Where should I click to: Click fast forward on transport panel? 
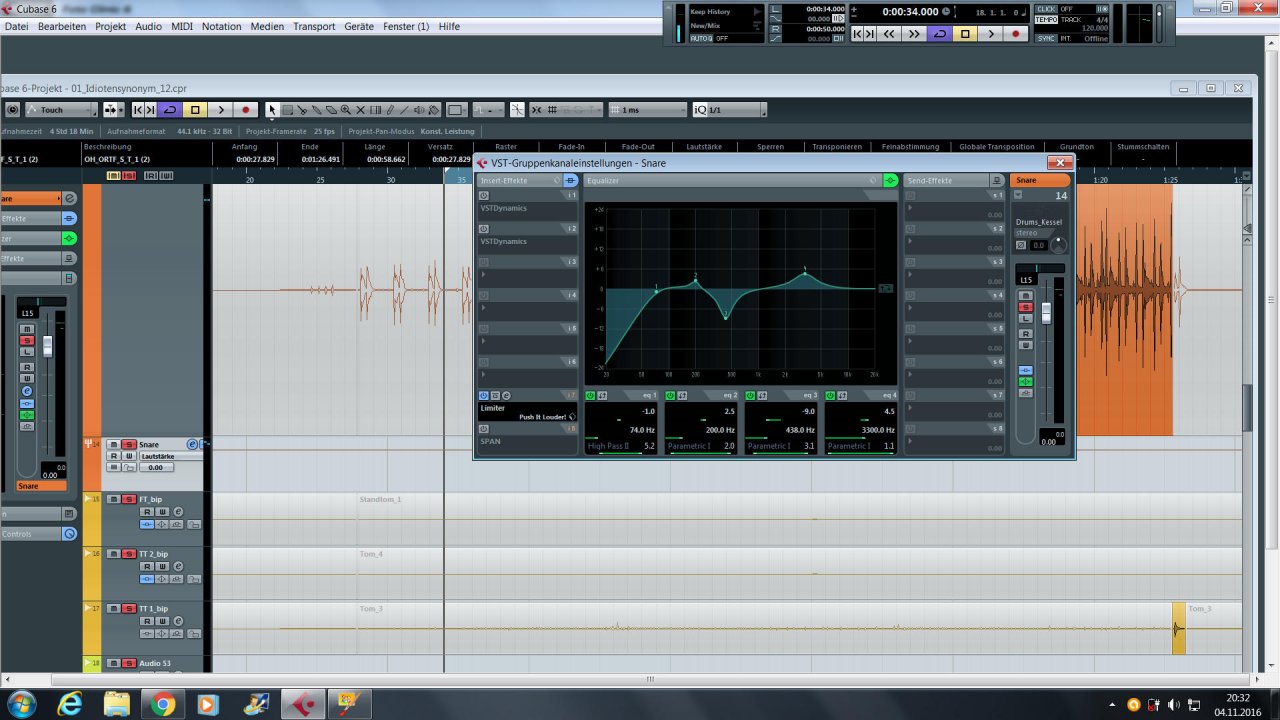pos(914,34)
